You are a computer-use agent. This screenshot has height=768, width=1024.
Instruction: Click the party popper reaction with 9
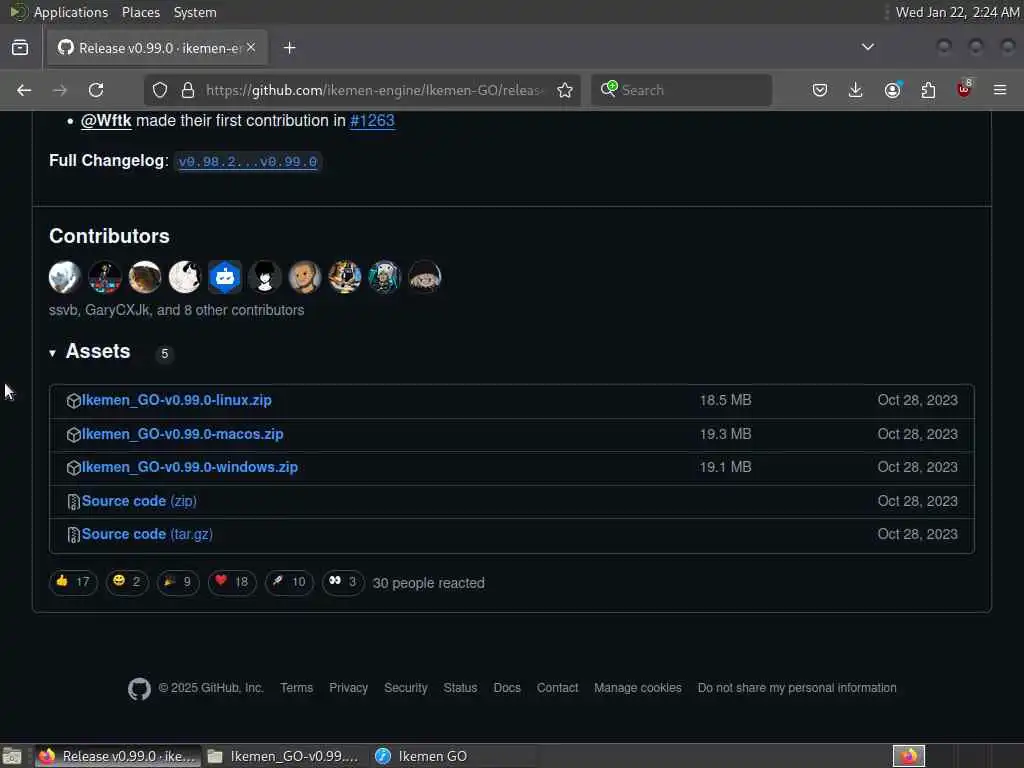178,582
